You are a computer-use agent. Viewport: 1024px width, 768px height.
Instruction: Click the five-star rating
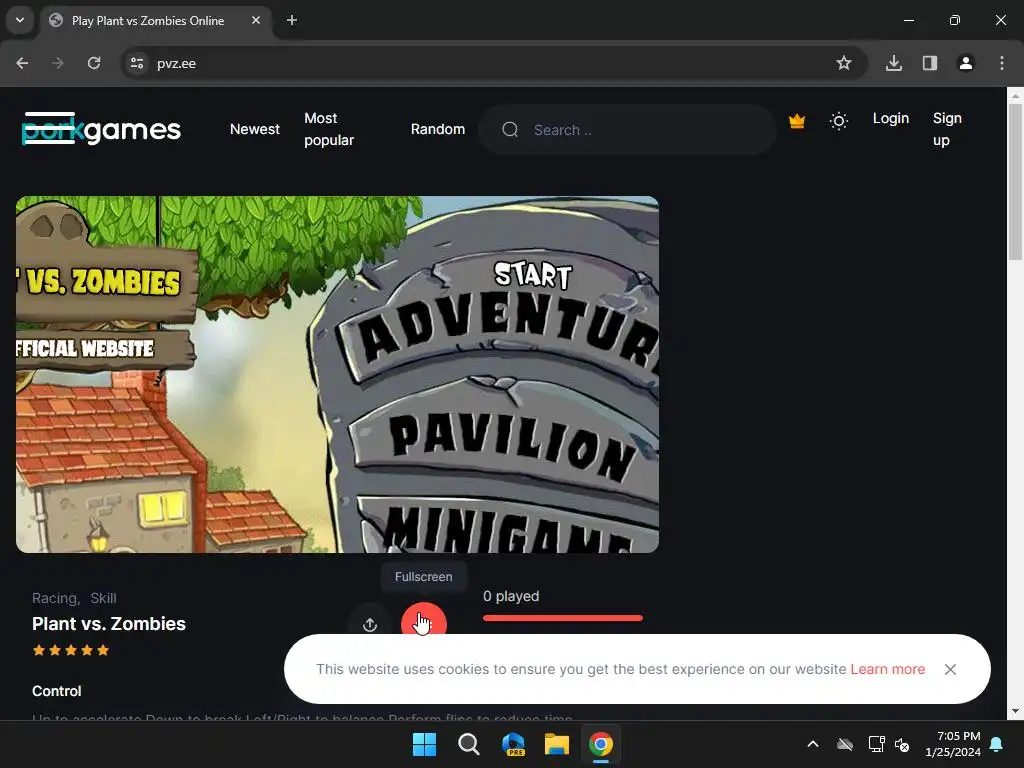pos(71,650)
